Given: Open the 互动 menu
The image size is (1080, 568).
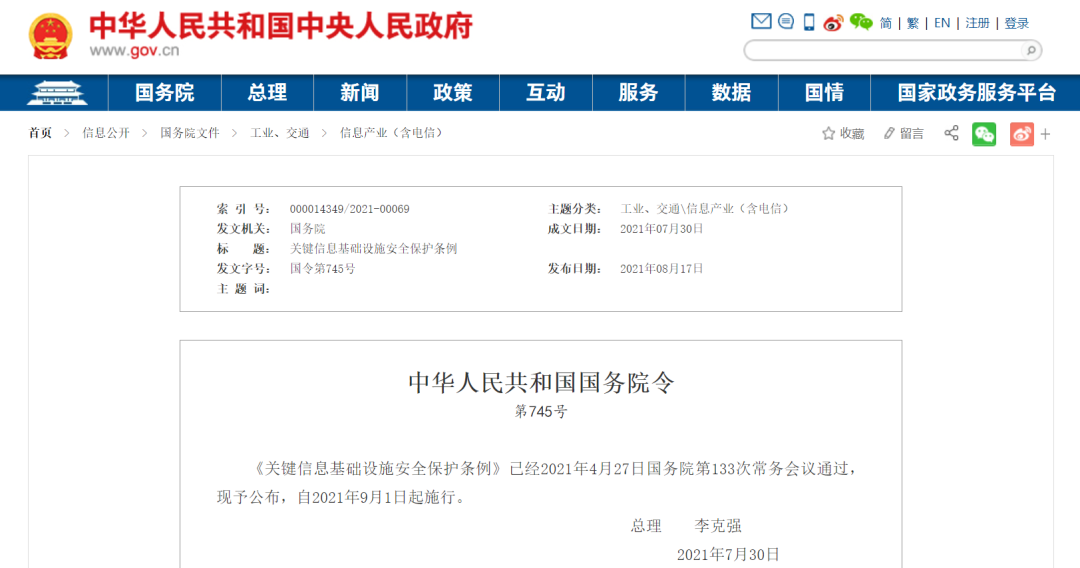Looking at the screenshot, I should [x=546, y=93].
